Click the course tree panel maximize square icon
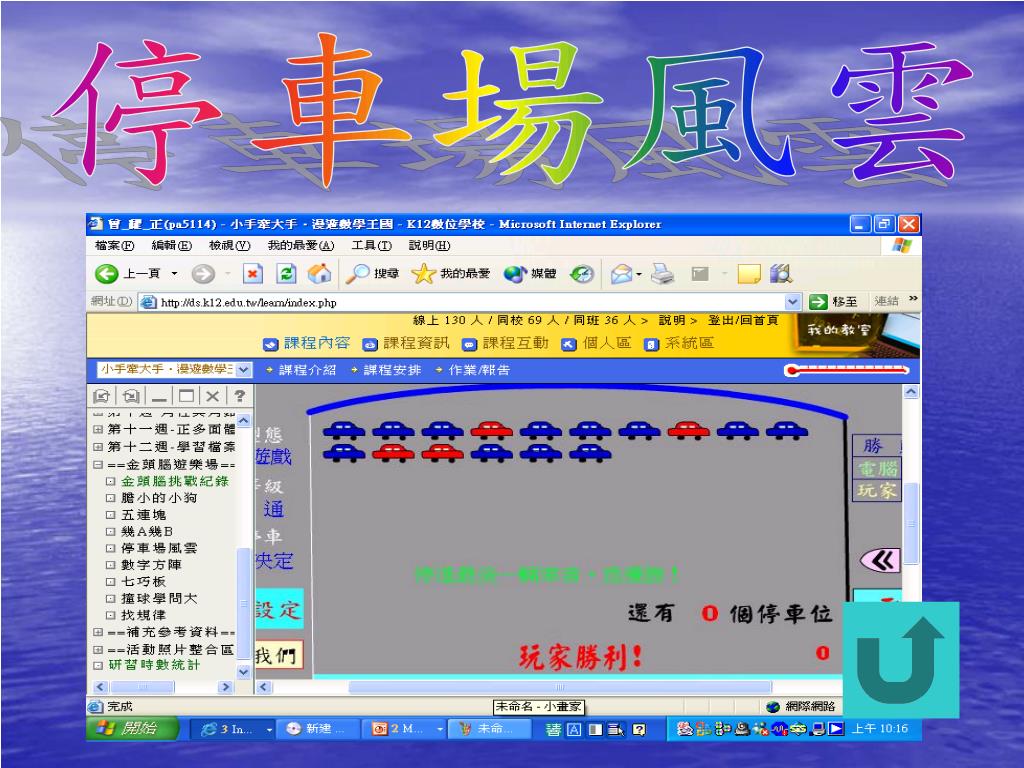The image size is (1024, 768). 186,396
